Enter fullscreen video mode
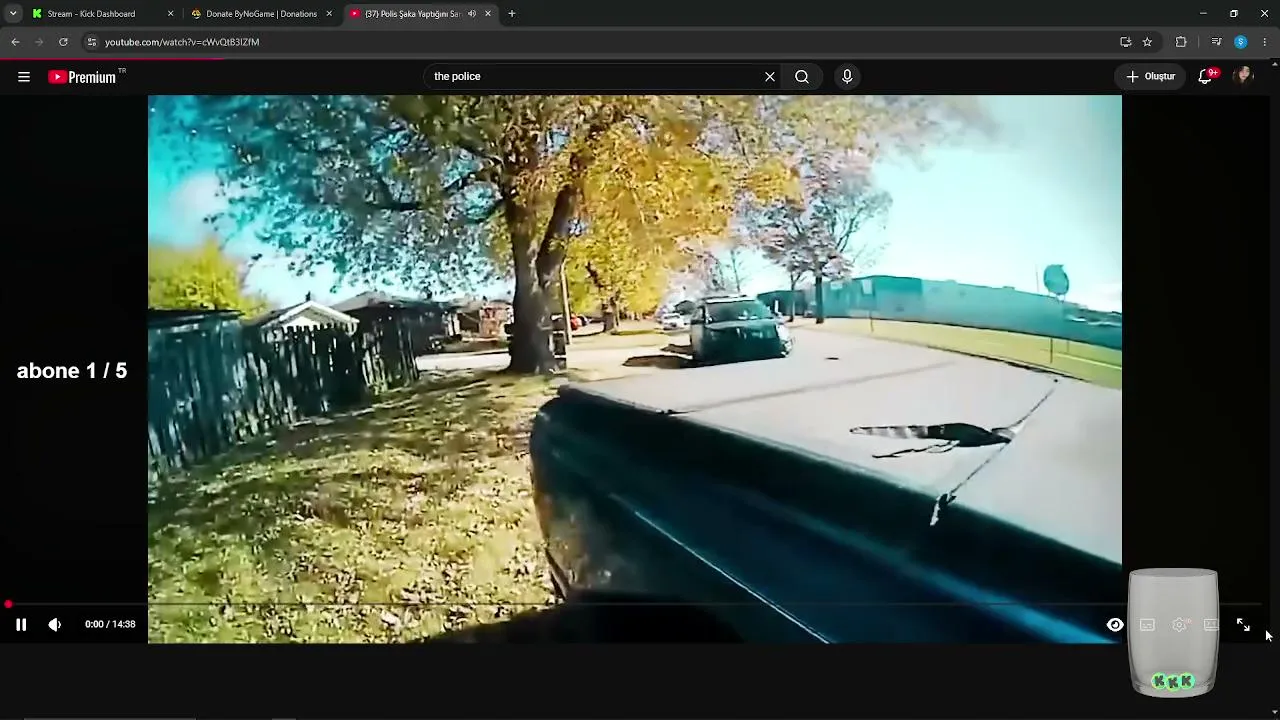Image resolution: width=1280 pixels, height=720 pixels. [1243, 625]
